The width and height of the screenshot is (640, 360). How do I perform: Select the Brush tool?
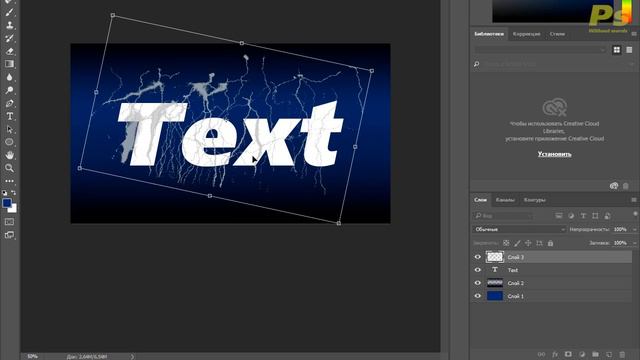coord(9,12)
